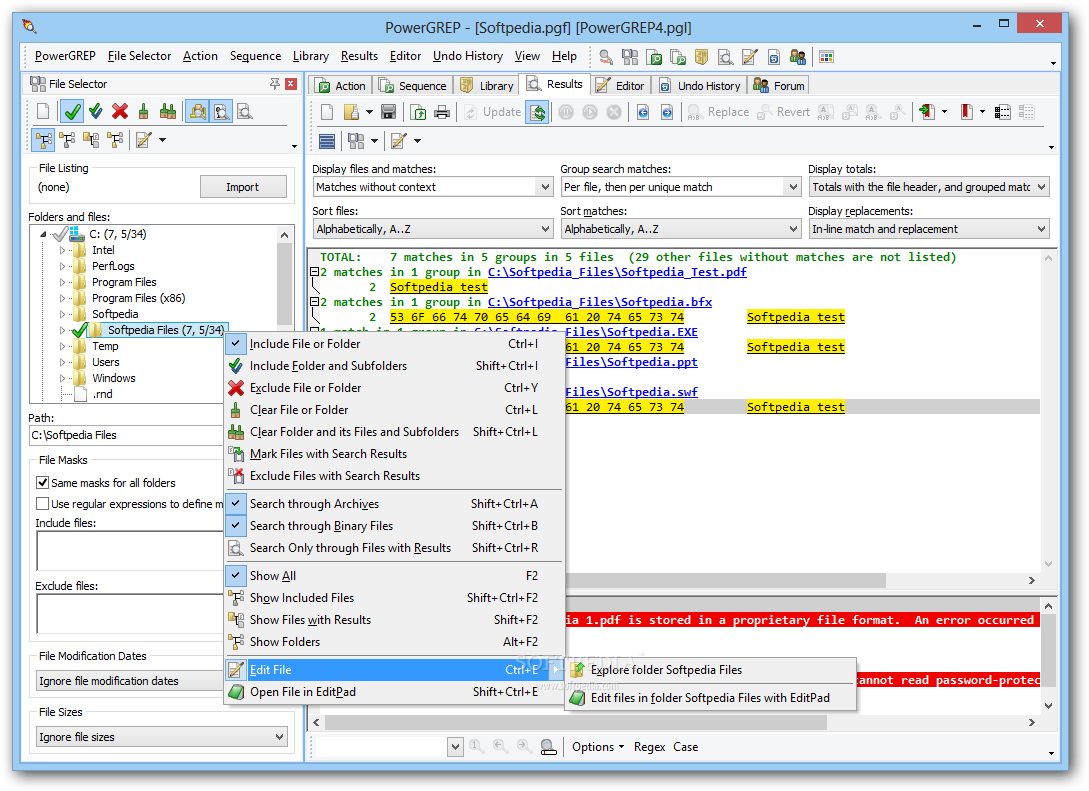Click the colored layout grid icon in the main toolbar
Screen dimensions: 1089x791
point(826,57)
